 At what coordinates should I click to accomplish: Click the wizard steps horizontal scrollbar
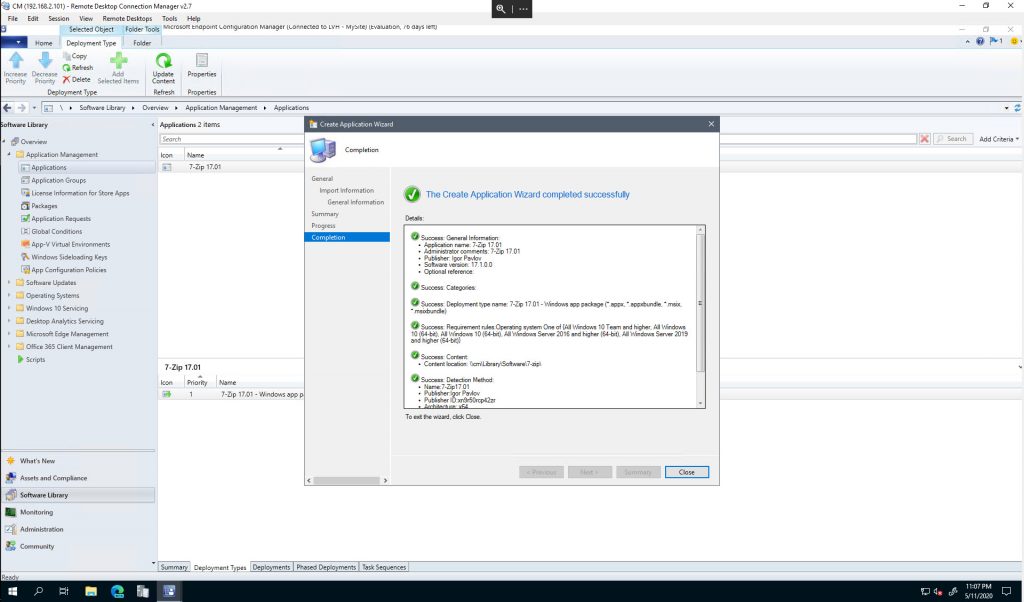click(x=347, y=481)
